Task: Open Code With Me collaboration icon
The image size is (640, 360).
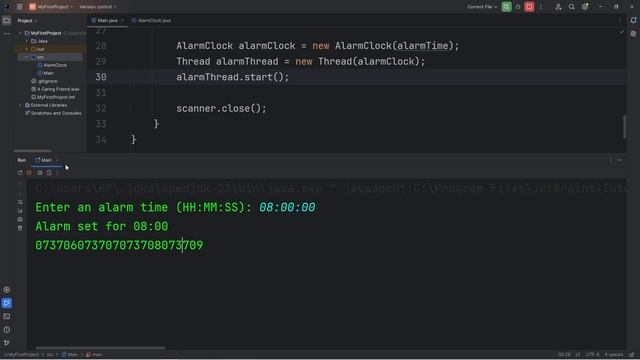Action: point(558,7)
